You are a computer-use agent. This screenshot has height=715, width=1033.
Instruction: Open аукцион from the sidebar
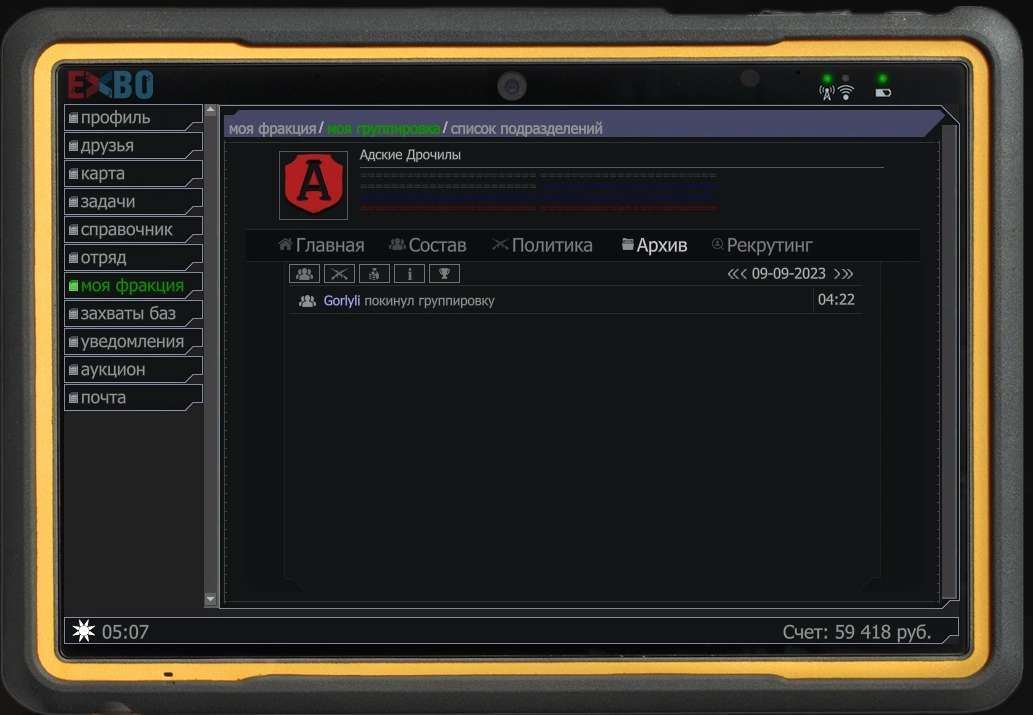(113, 370)
